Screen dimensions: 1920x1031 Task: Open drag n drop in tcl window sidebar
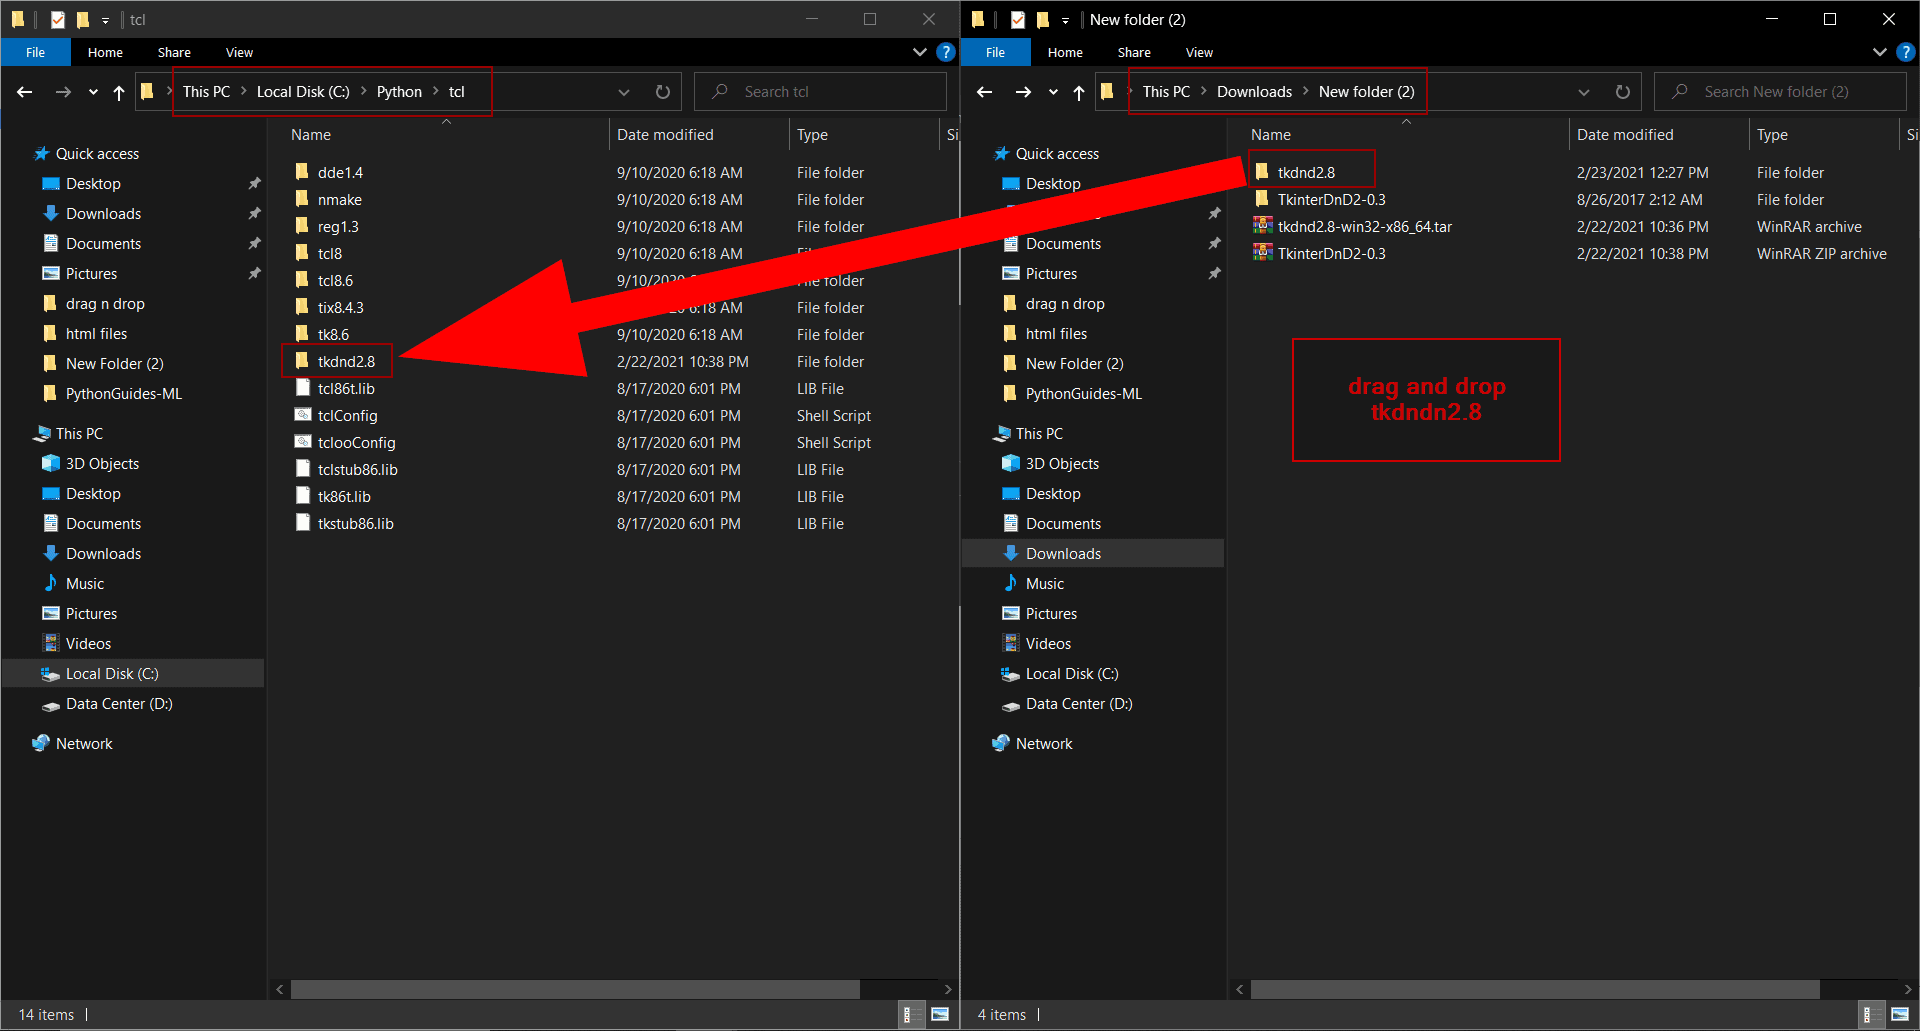[94, 304]
